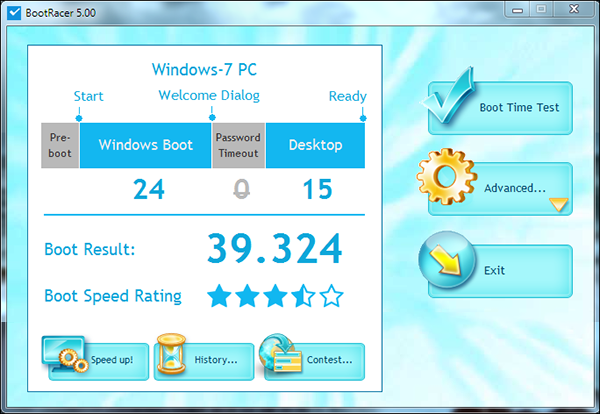The height and width of the screenshot is (414, 600).
Task: Select the Password Timeout segment
Action: pos(238,145)
